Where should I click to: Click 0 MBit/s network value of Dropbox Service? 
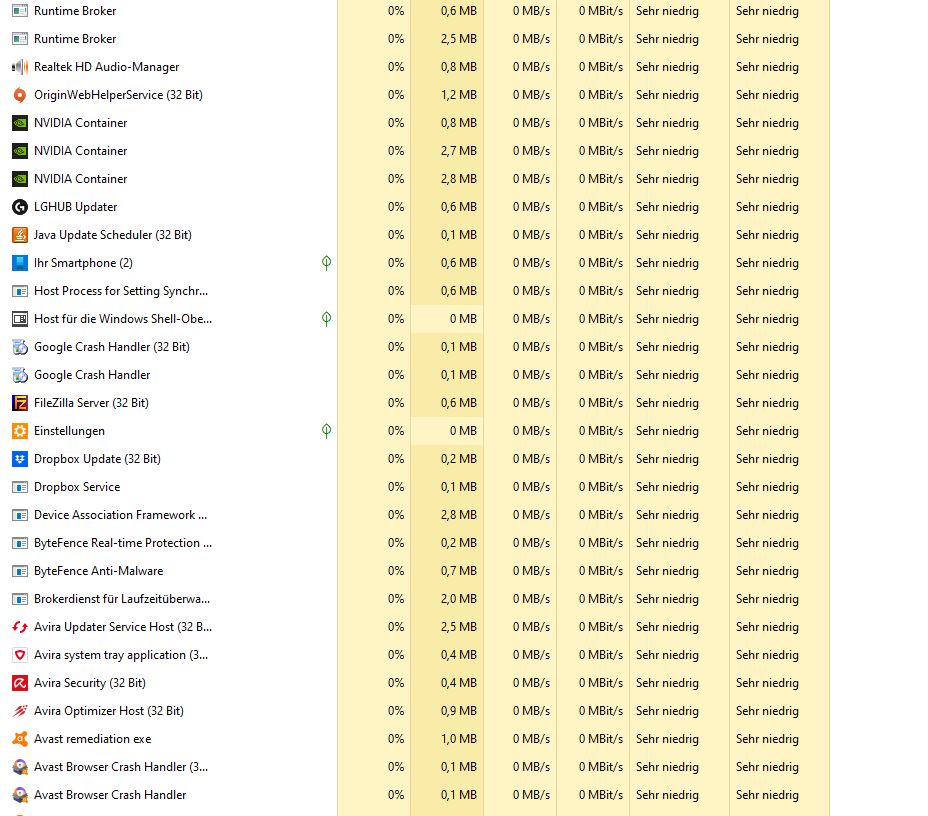pos(601,487)
